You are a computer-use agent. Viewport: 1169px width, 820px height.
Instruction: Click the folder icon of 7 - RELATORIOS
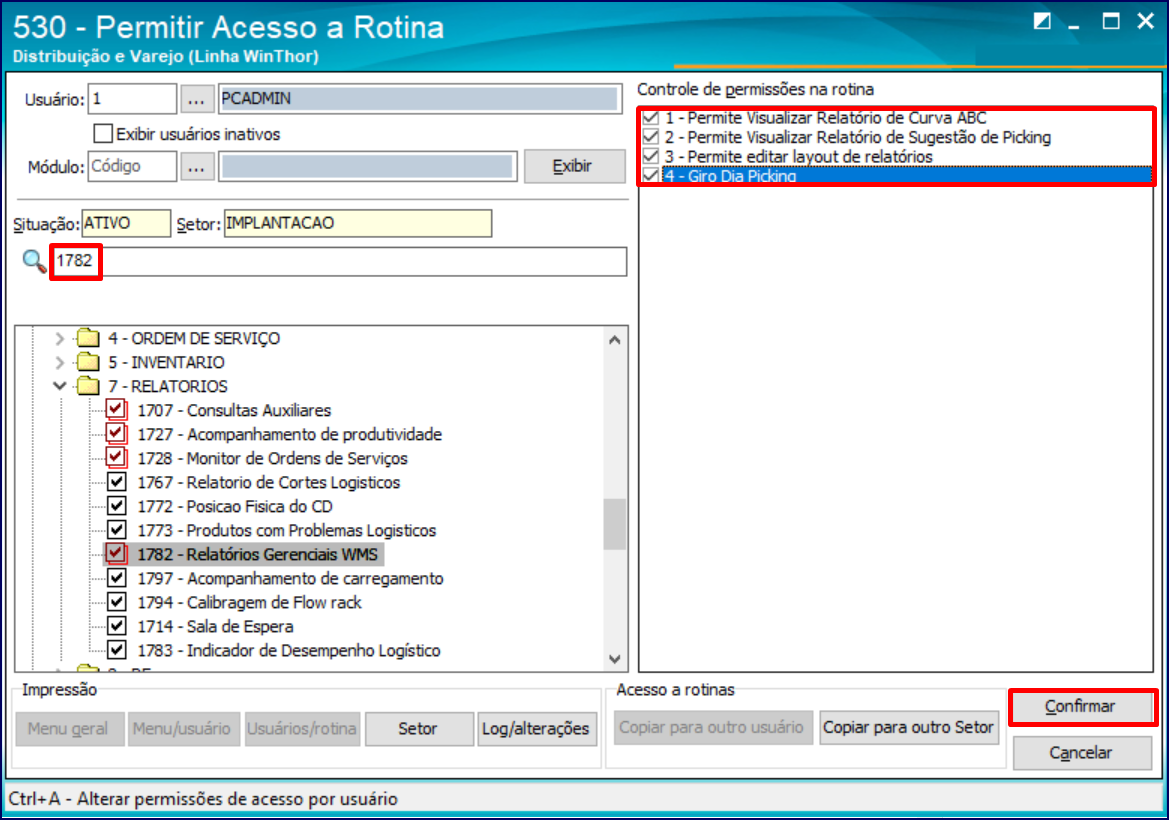click(x=88, y=386)
